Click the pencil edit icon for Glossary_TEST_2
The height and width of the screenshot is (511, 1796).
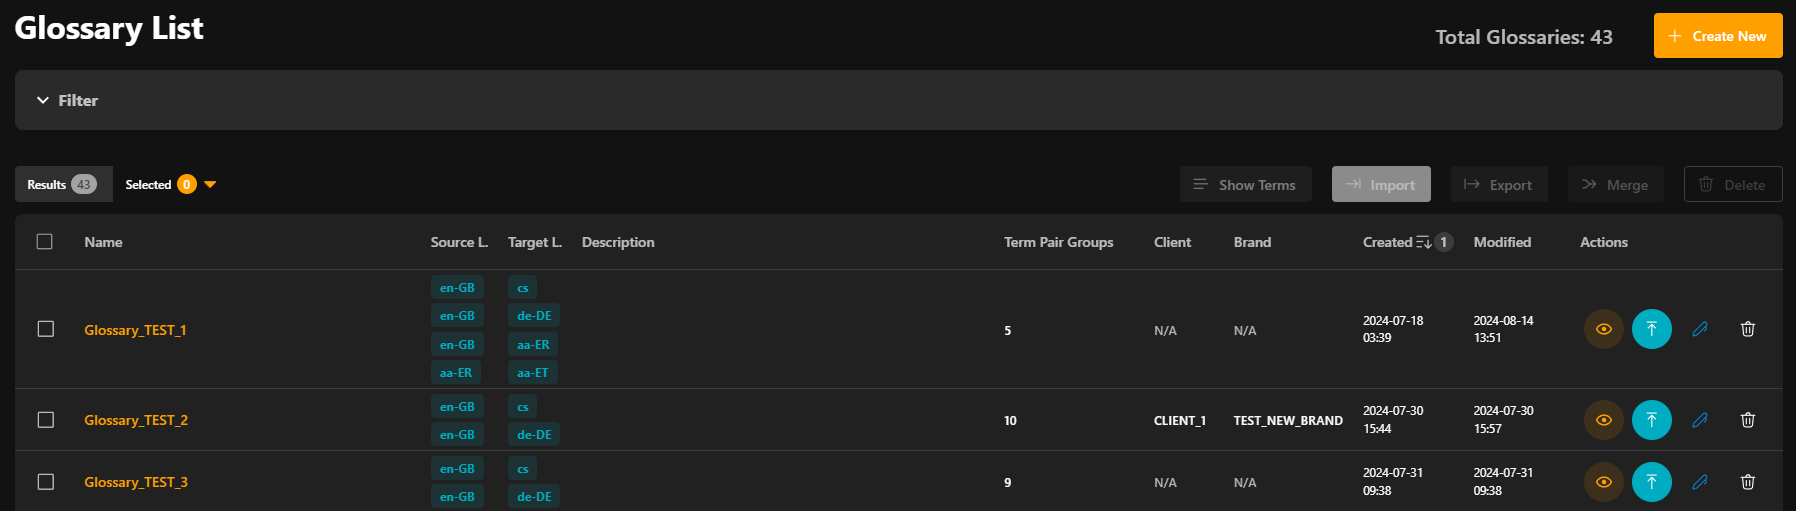pos(1699,420)
